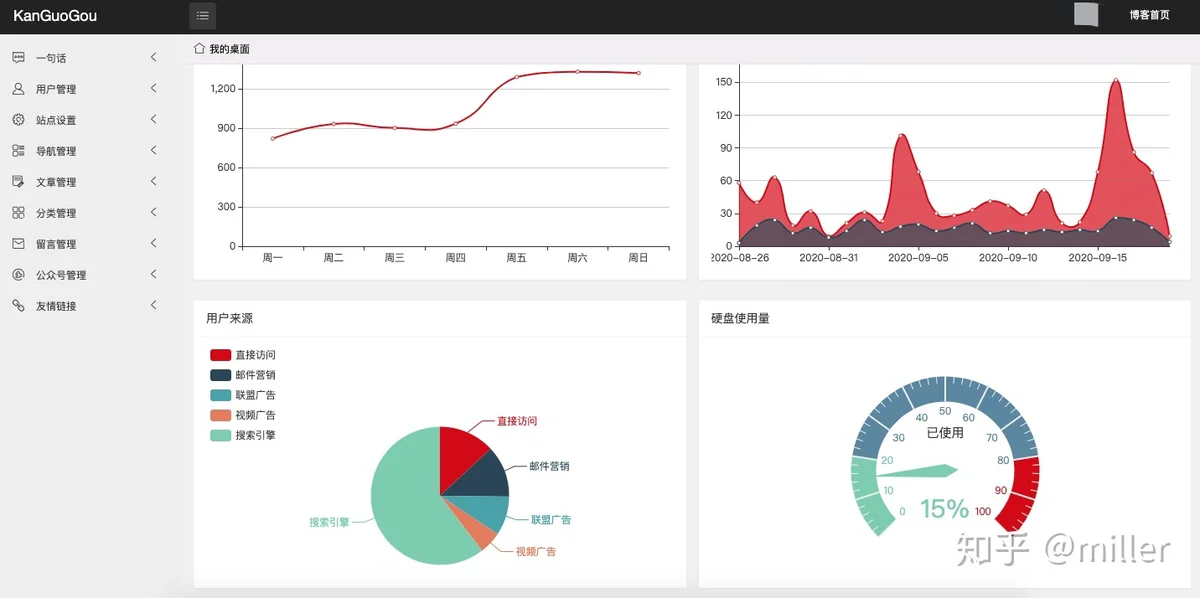
Task: Expand the 留言管理 menu chevron
Action: pyautogui.click(x=153, y=244)
